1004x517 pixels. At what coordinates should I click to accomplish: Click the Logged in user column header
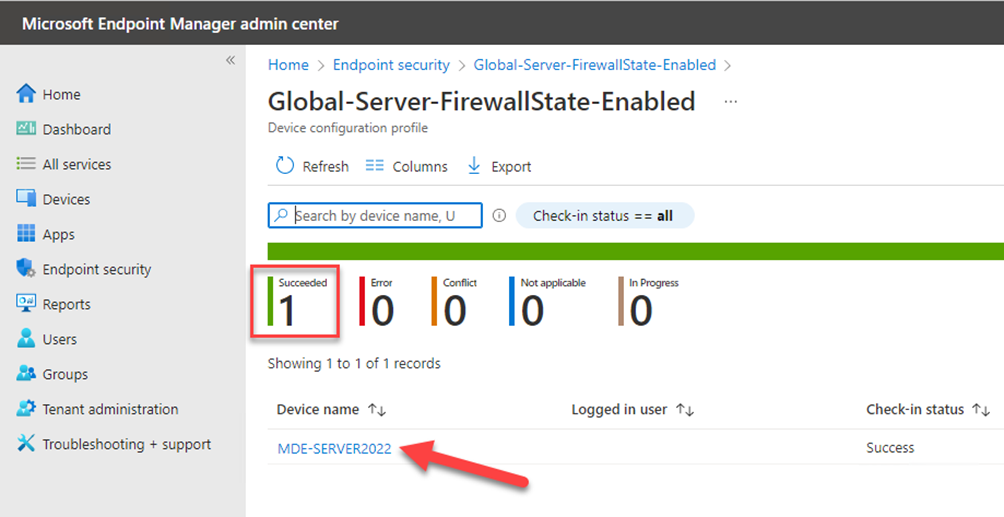(619, 409)
